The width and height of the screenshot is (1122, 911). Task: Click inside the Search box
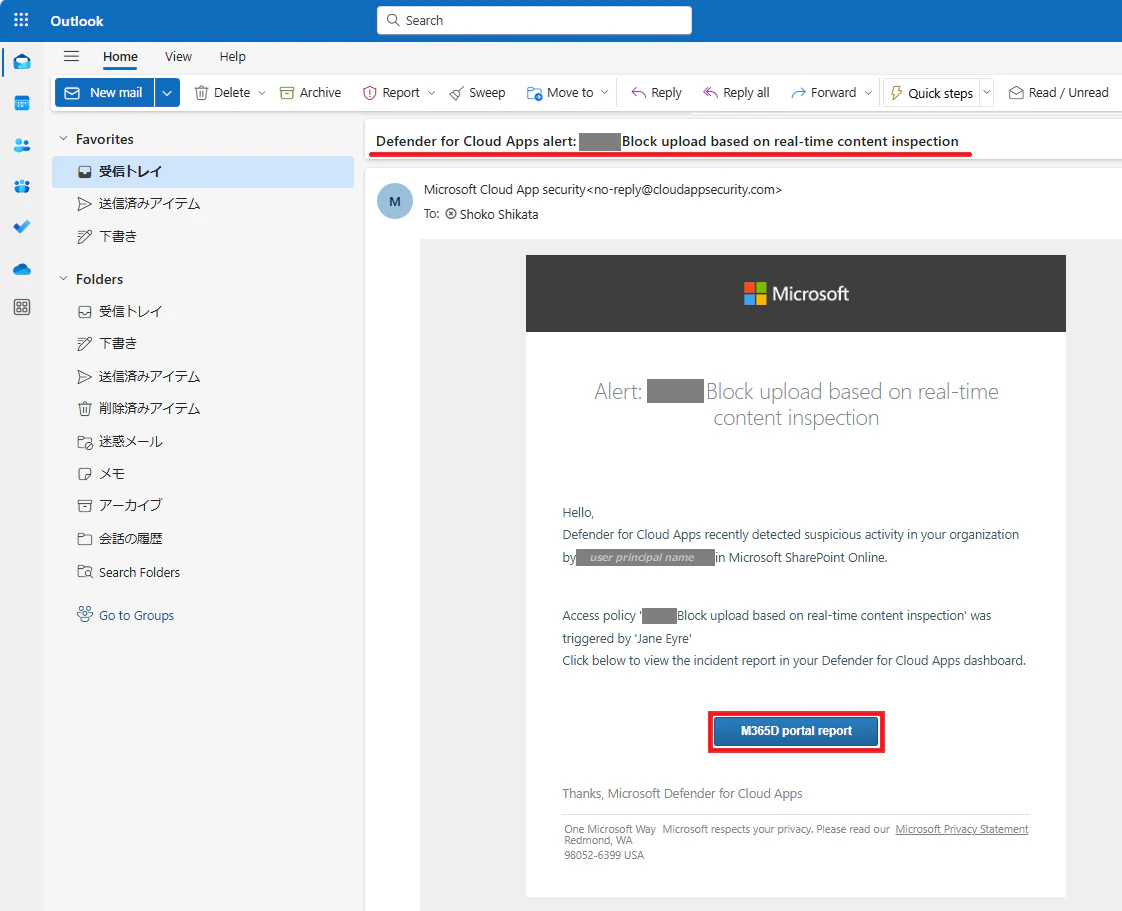tap(535, 20)
